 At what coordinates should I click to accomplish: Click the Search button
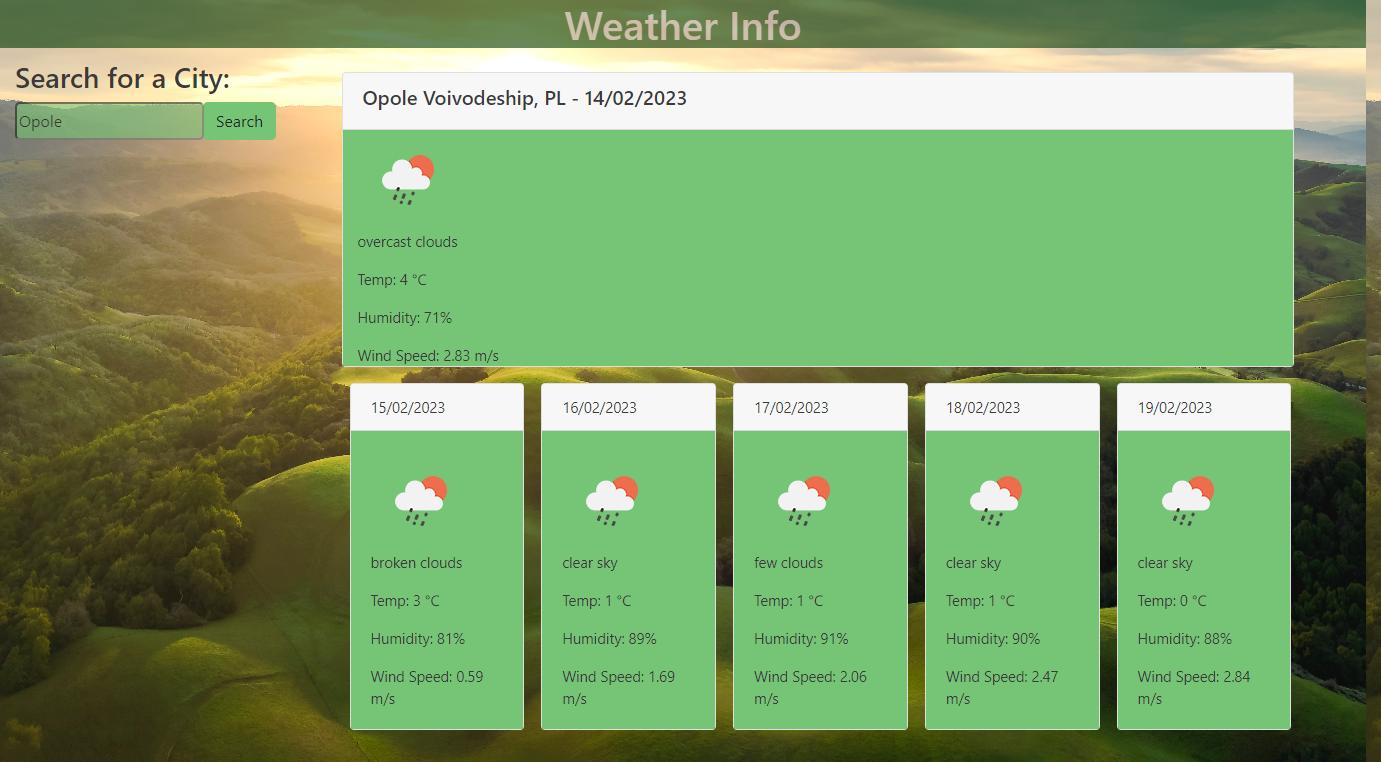[240, 121]
